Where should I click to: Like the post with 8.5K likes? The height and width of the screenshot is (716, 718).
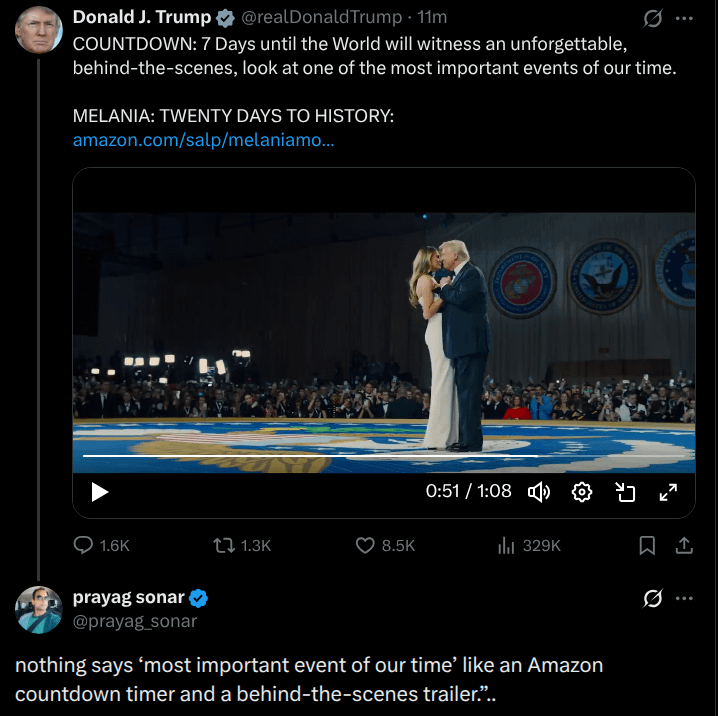(x=366, y=545)
